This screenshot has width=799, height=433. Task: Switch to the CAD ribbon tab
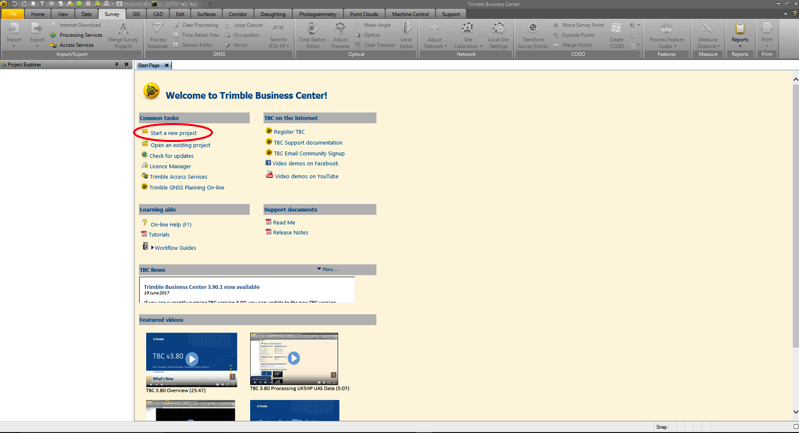point(158,14)
